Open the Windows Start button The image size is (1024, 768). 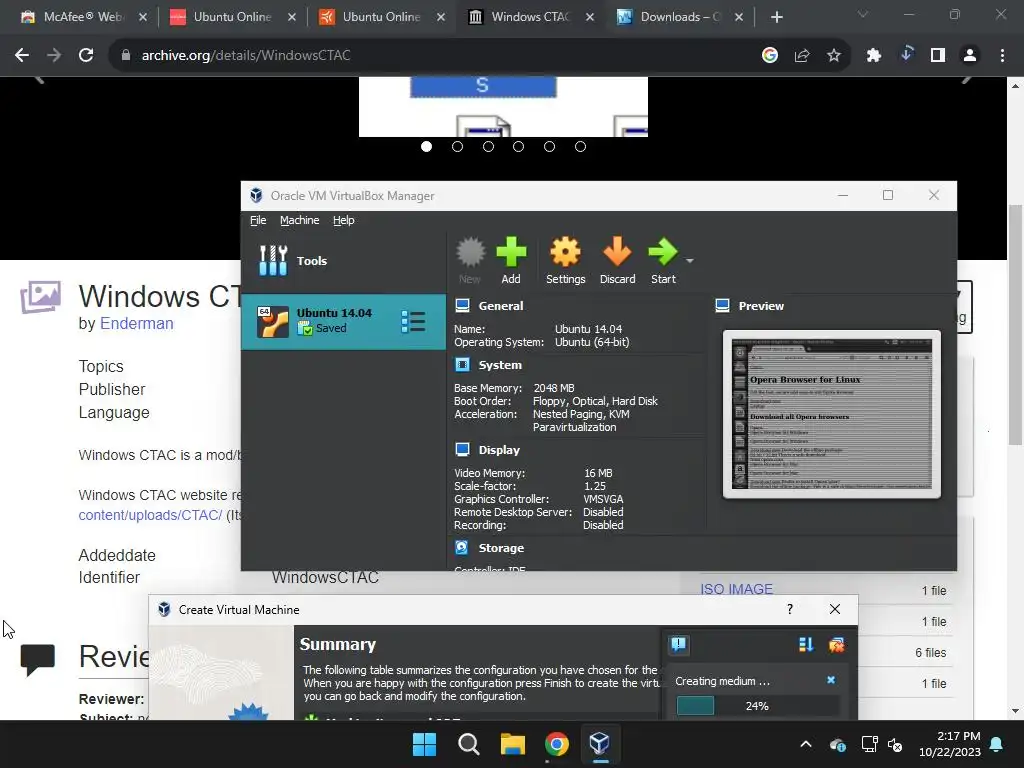[424, 744]
